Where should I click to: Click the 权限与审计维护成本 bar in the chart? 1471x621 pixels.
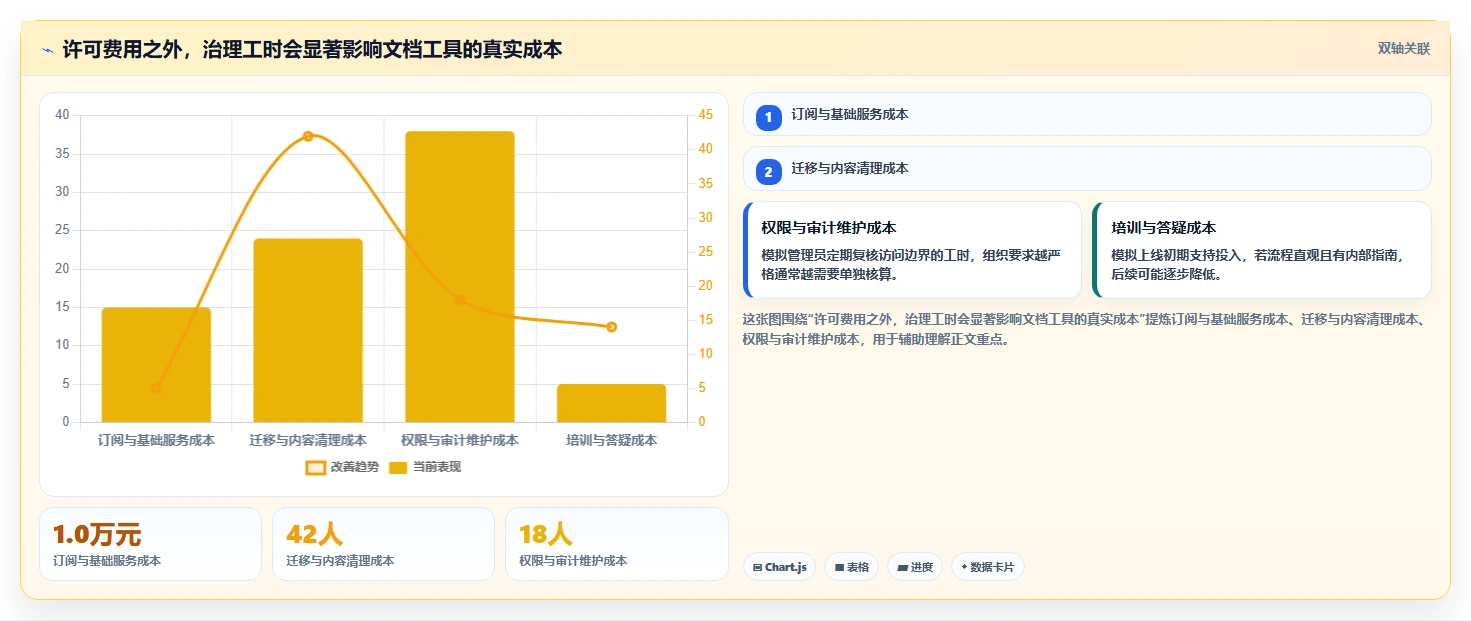tap(460, 277)
